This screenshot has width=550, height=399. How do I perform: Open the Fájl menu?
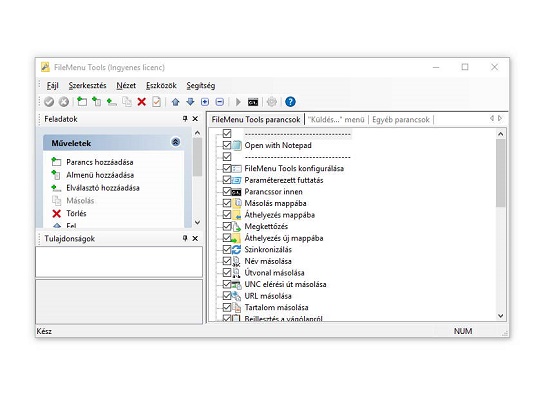(x=52, y=86)
